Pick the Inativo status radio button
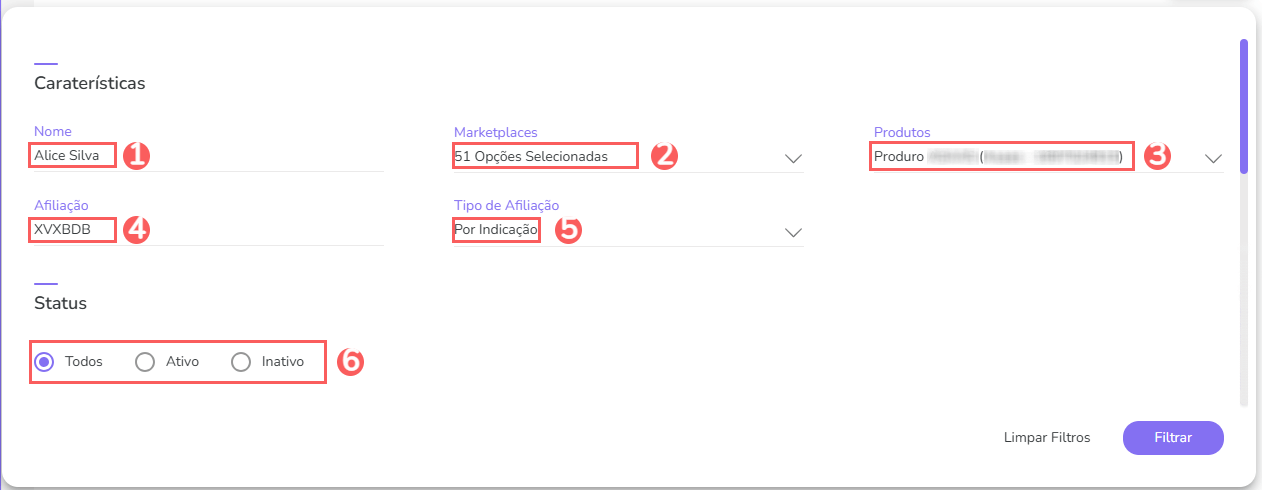The height and width of the screenshot is (490, 1262). coord(241,362)
